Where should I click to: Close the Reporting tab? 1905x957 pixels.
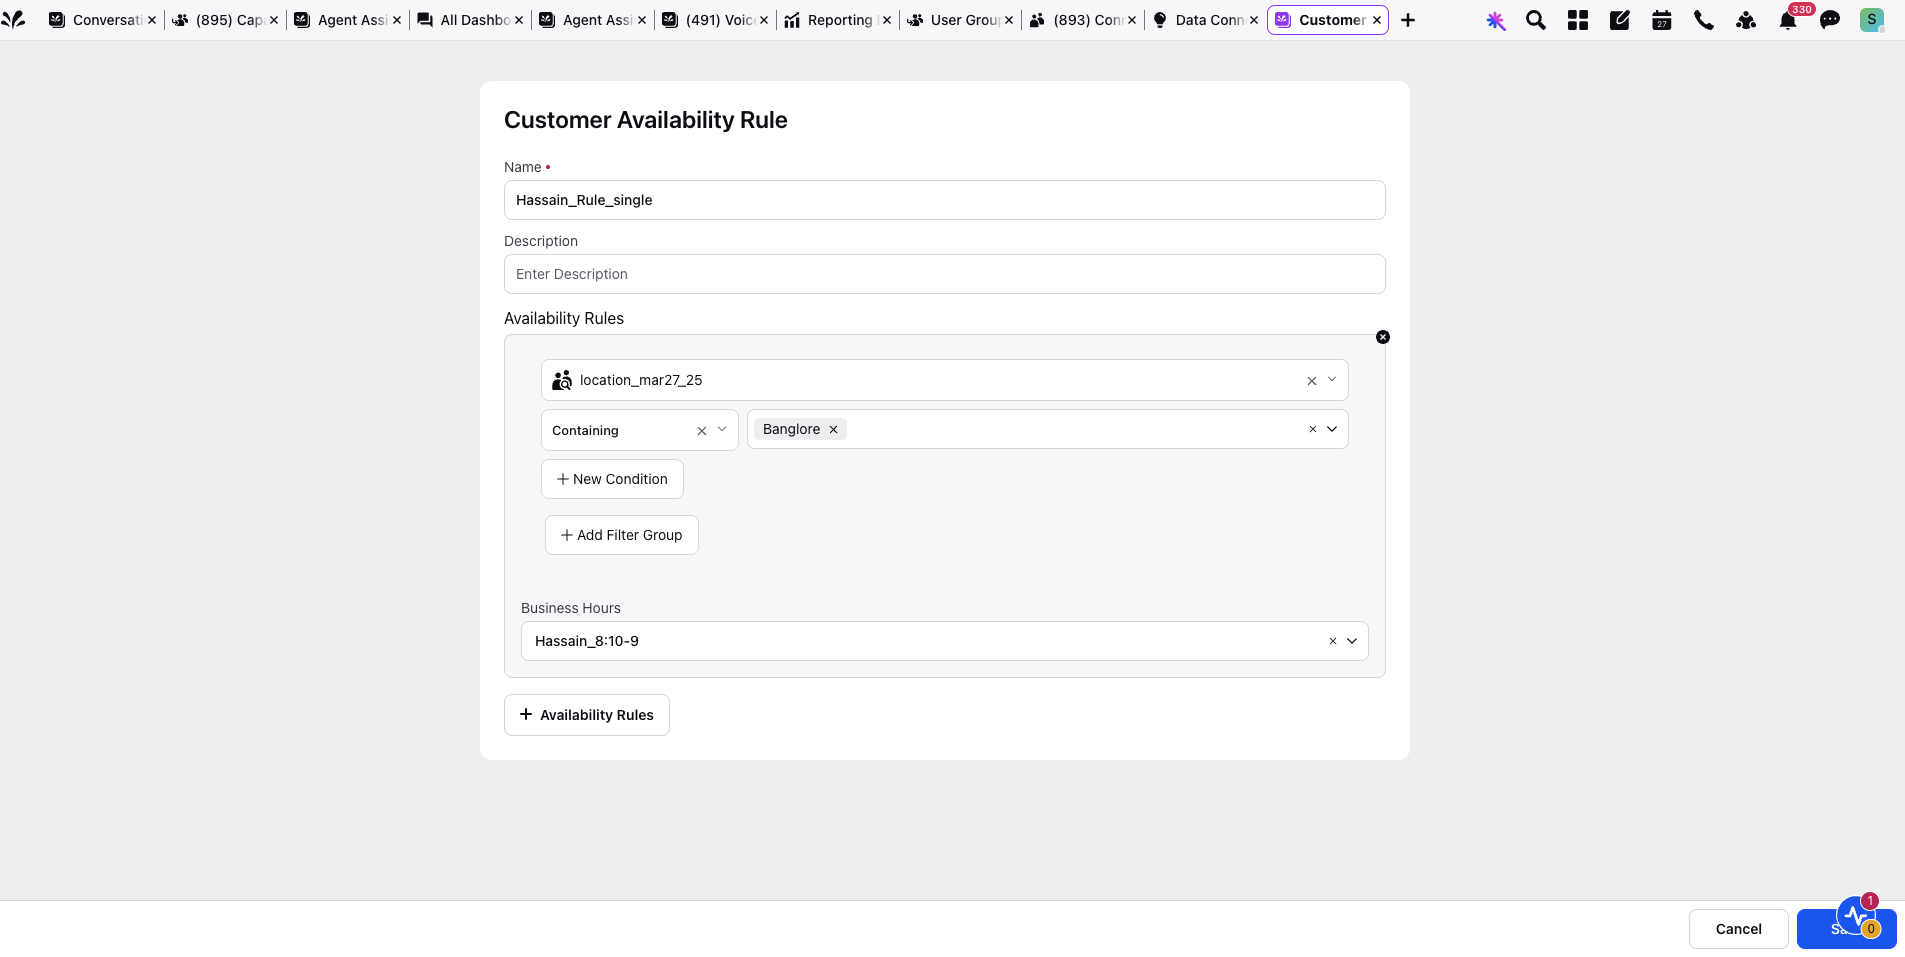887,20
